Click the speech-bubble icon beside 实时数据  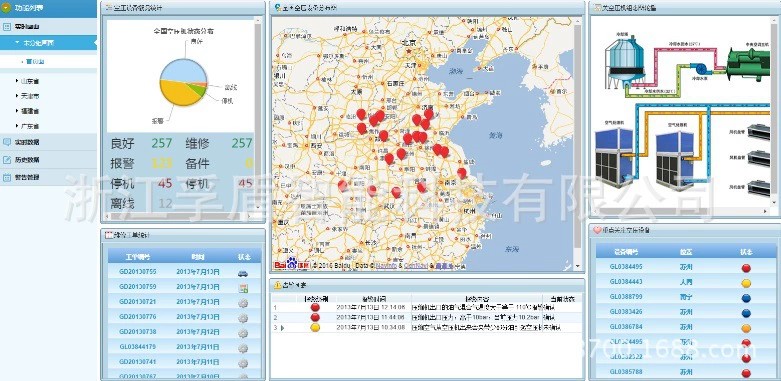click(6, 142)
